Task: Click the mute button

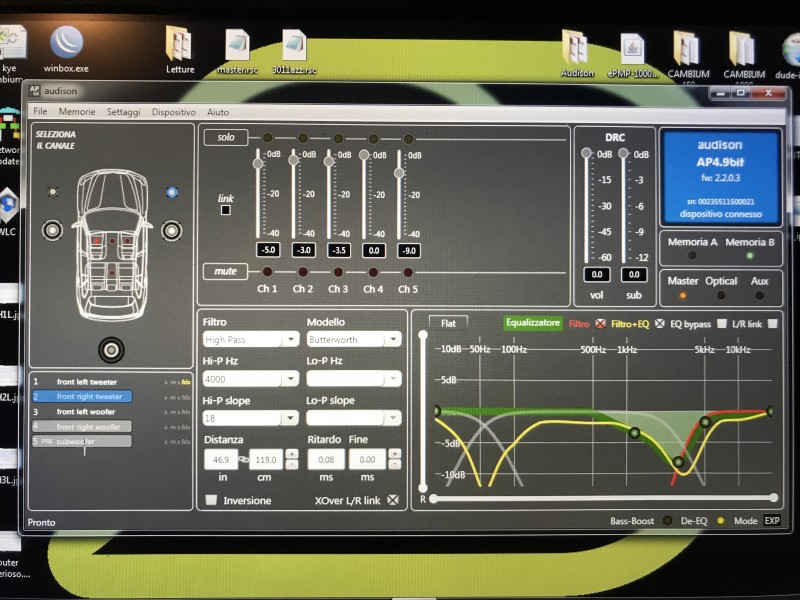Action: (x=225, y=271)
